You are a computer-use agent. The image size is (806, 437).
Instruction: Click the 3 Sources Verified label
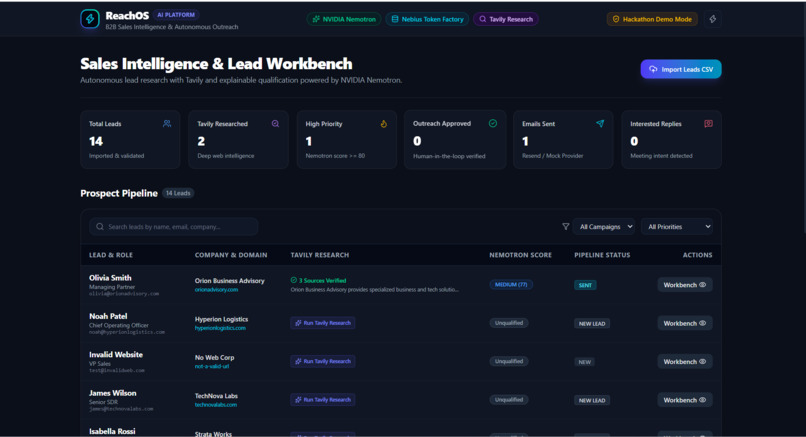coord(322,281)
